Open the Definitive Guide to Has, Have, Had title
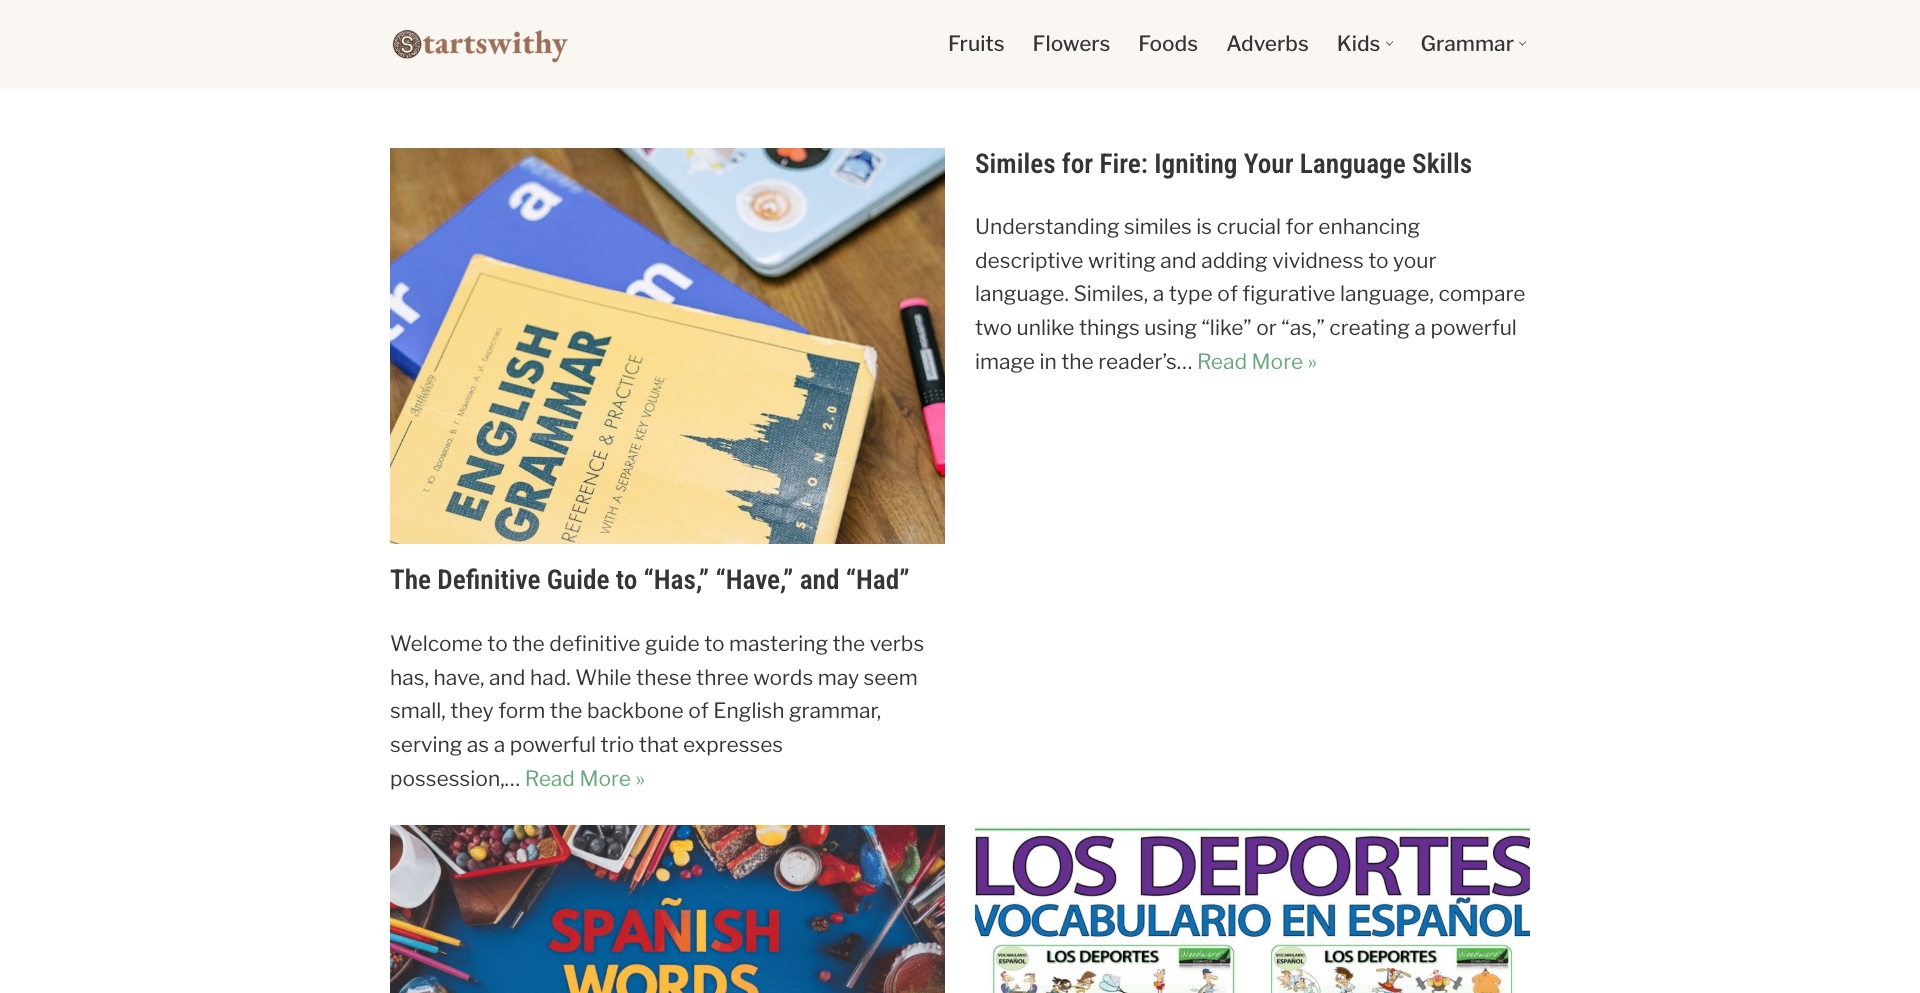Viewport: 1920px width, 993px height. tap(649, 580)
